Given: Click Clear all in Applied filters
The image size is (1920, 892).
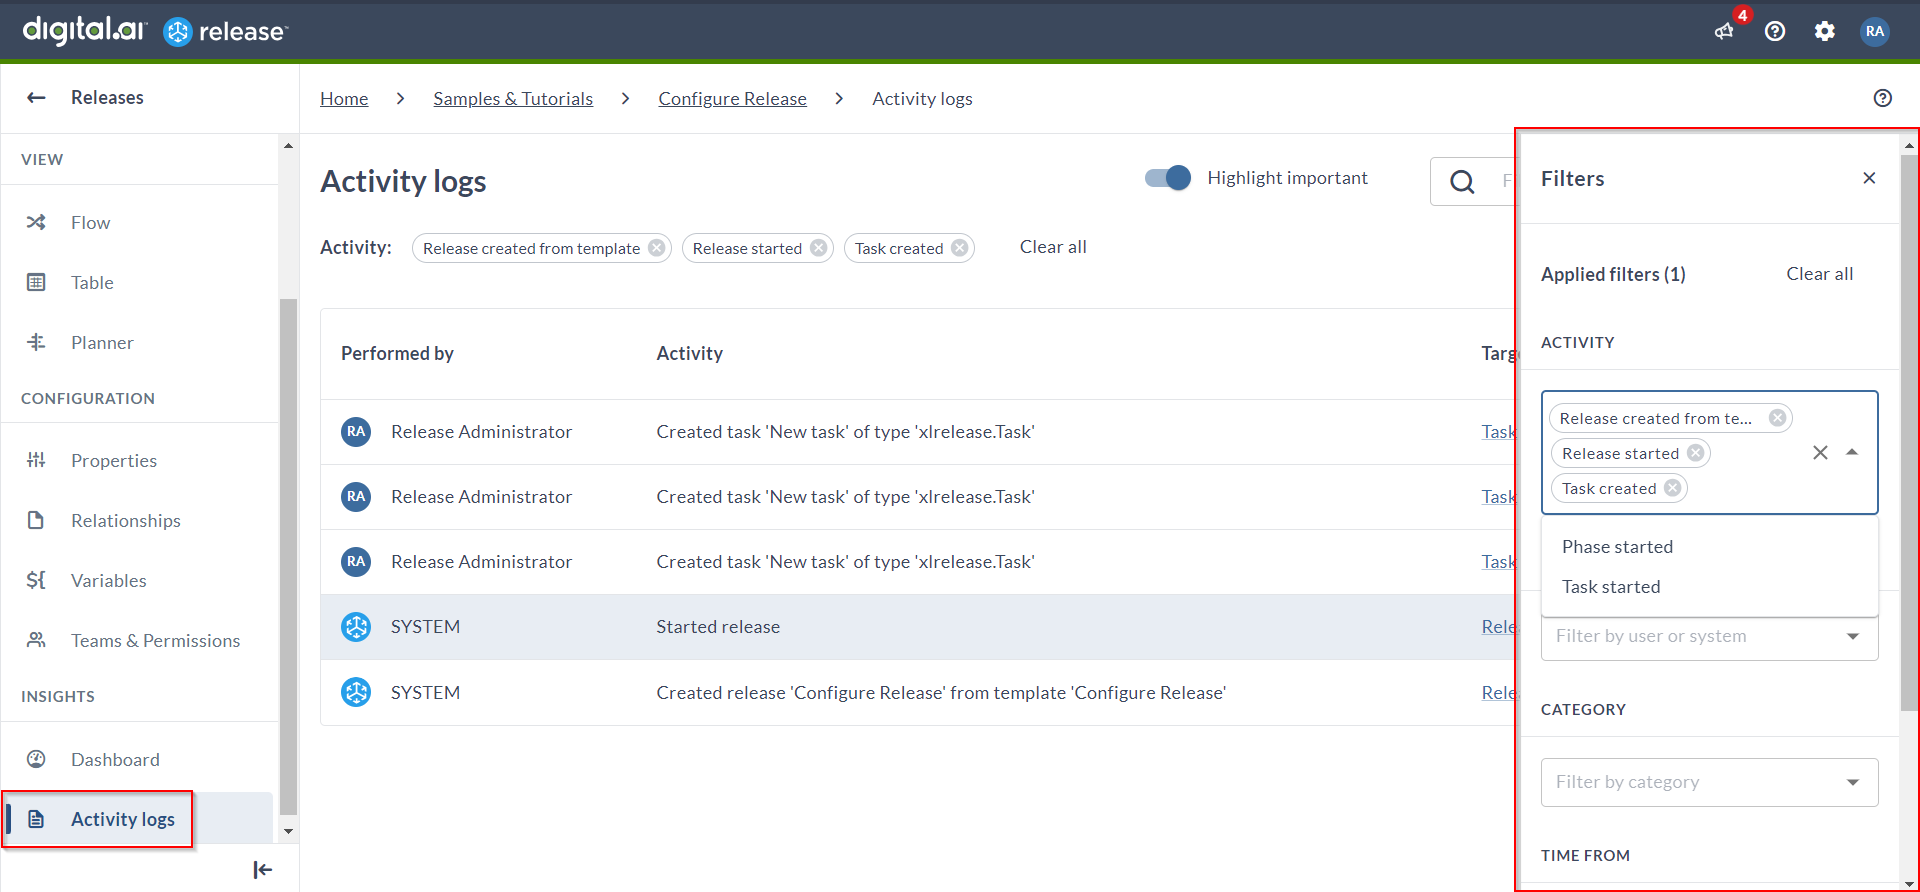Looking at the screenshot, I should [1820, 274].
